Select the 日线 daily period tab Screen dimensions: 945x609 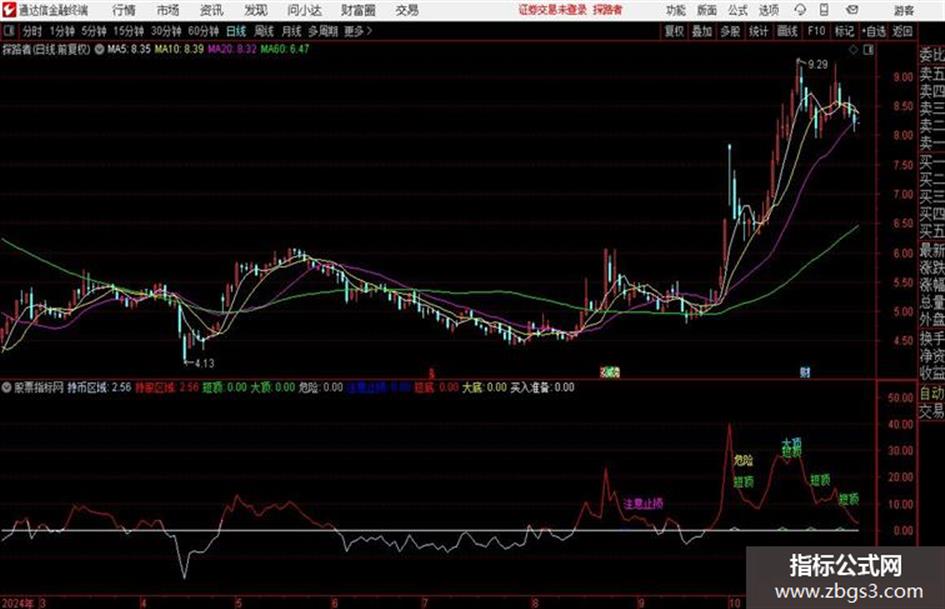236,31
